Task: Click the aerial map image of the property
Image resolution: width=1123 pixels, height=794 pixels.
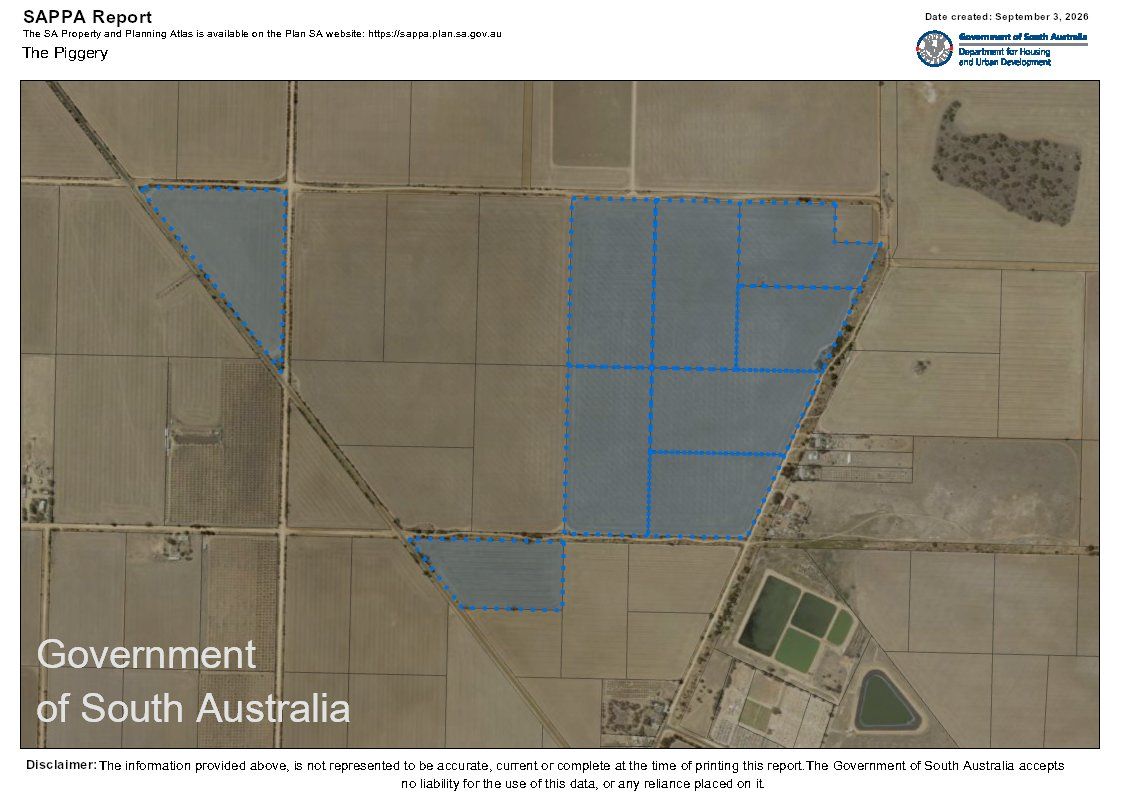Action: [x=560, y=414]
